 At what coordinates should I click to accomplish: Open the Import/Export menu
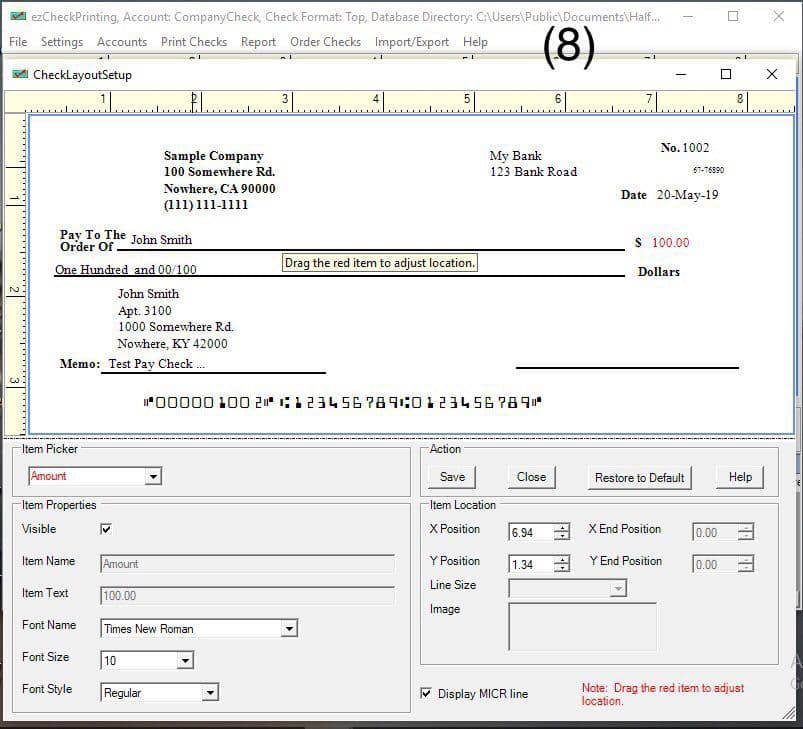(411, 42)
